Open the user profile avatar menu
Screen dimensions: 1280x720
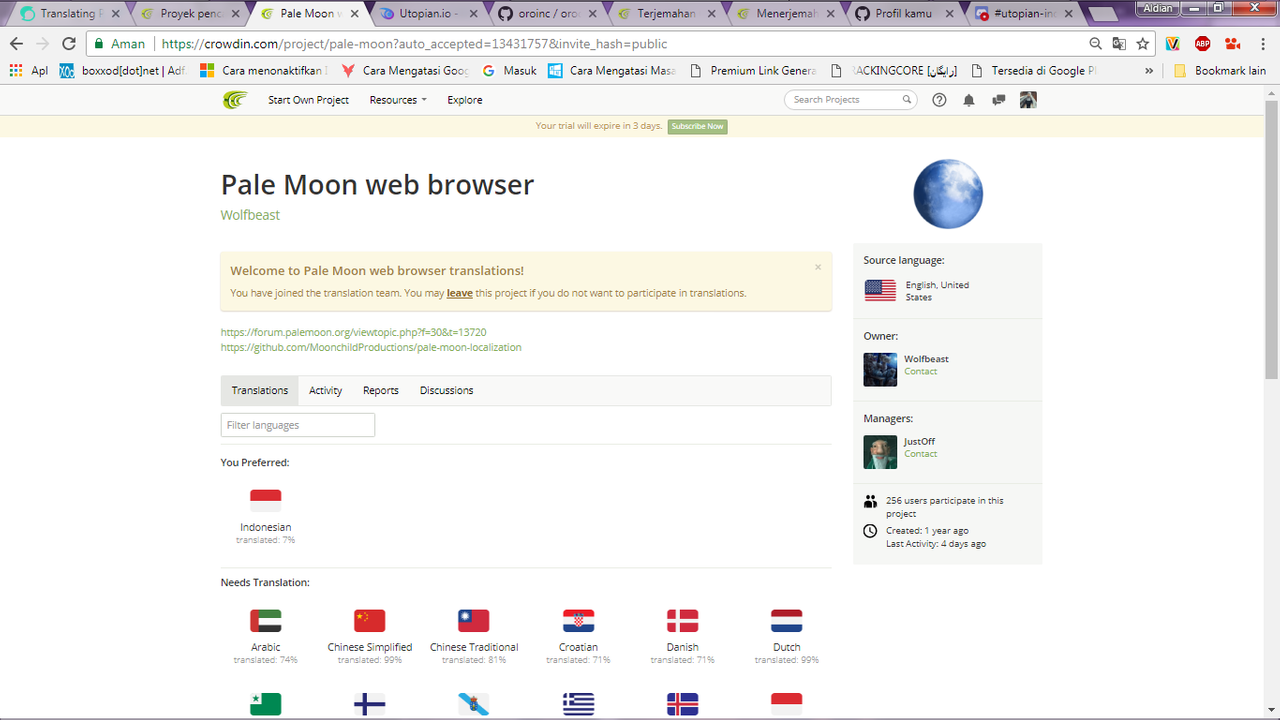1028,100
